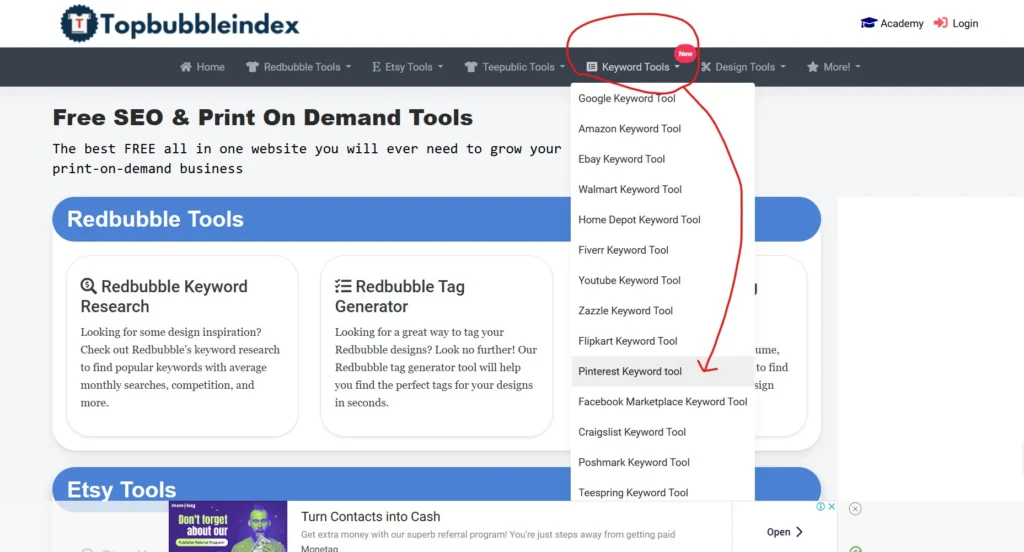This screenshot has height=552, width=1024.
Task: Click the Keyword Tools list icon
Action: [592, 67]
